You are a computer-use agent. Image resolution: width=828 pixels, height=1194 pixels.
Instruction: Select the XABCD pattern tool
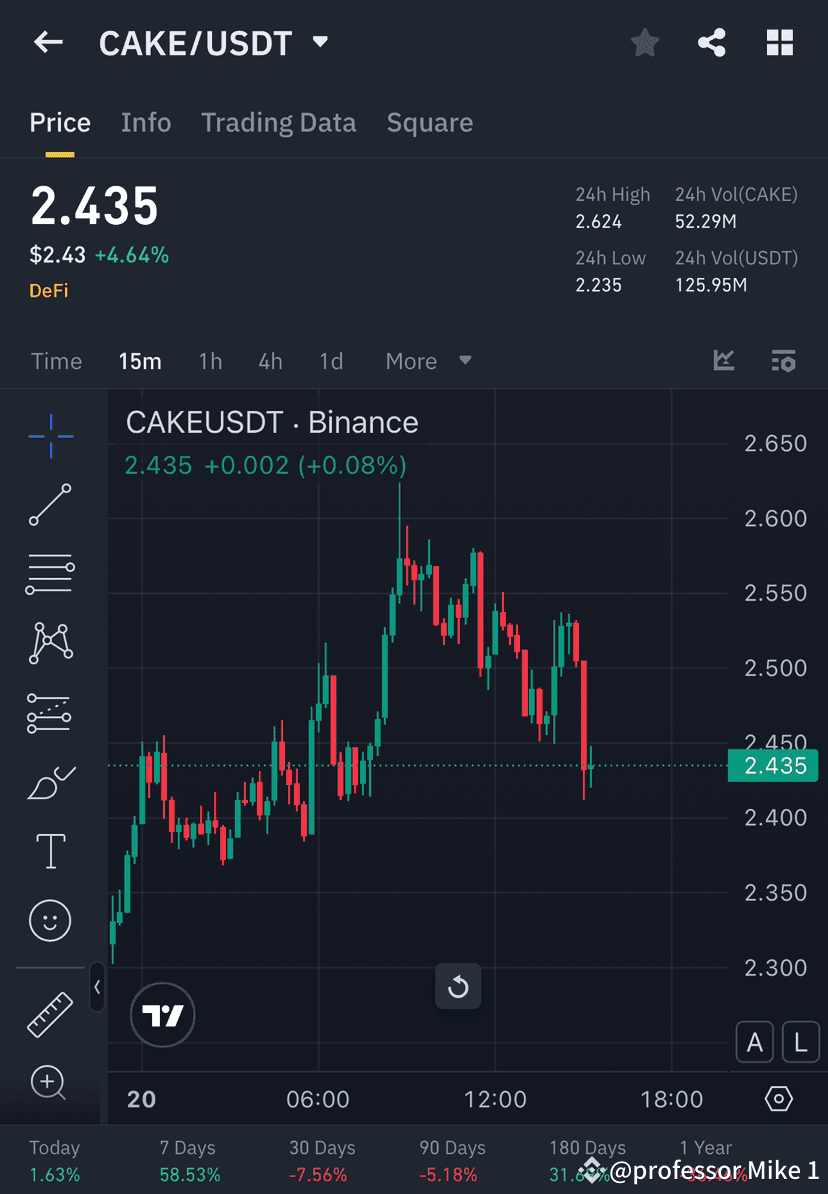click(50, 643)
